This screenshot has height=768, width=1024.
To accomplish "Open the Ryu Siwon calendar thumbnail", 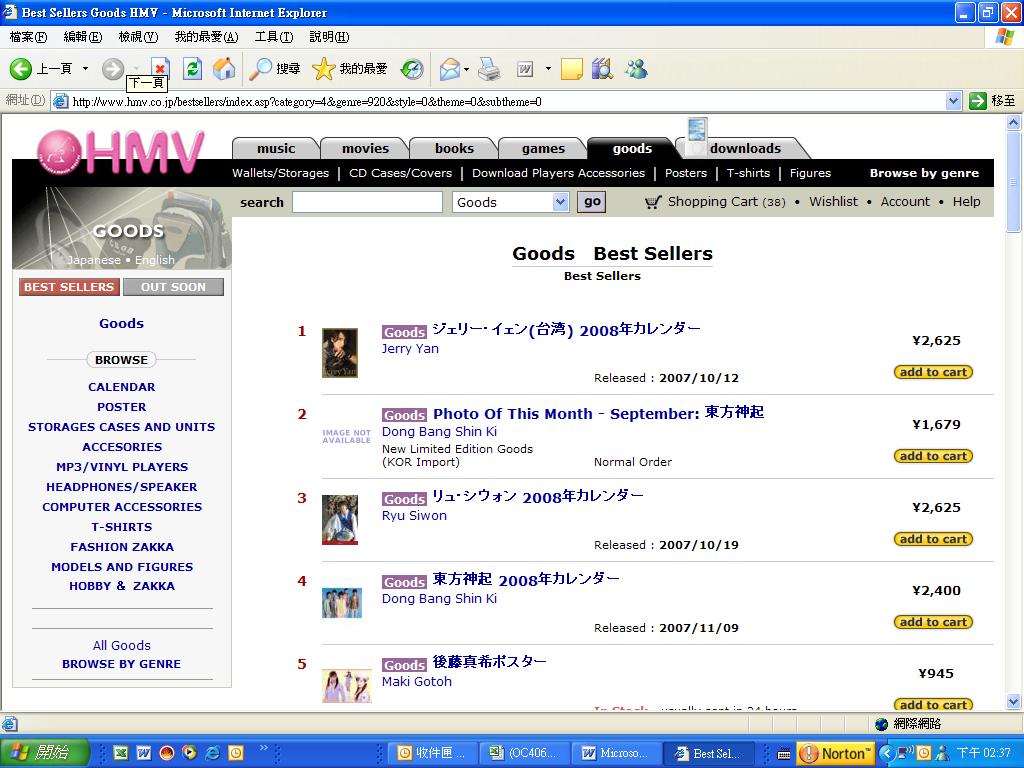I will coord(340,520).
